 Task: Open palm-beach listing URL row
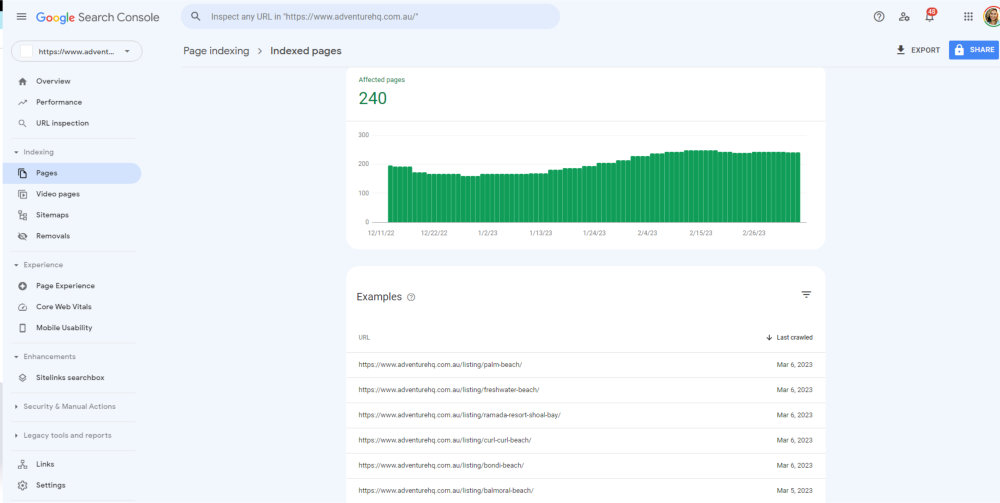point(585,365)
